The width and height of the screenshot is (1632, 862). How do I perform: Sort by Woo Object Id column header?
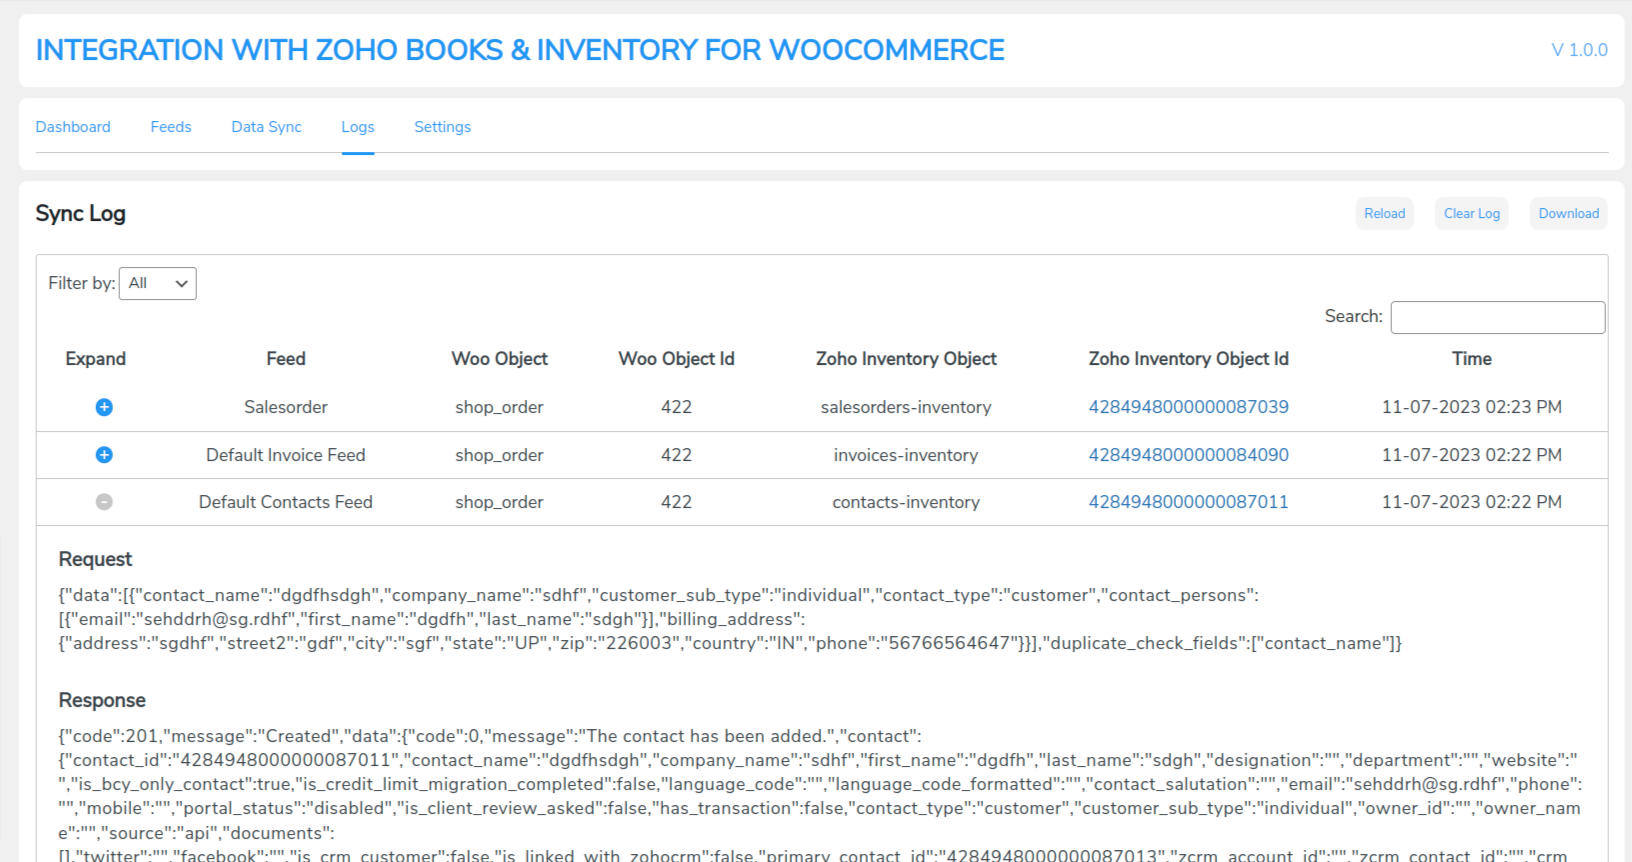point(676,359)
